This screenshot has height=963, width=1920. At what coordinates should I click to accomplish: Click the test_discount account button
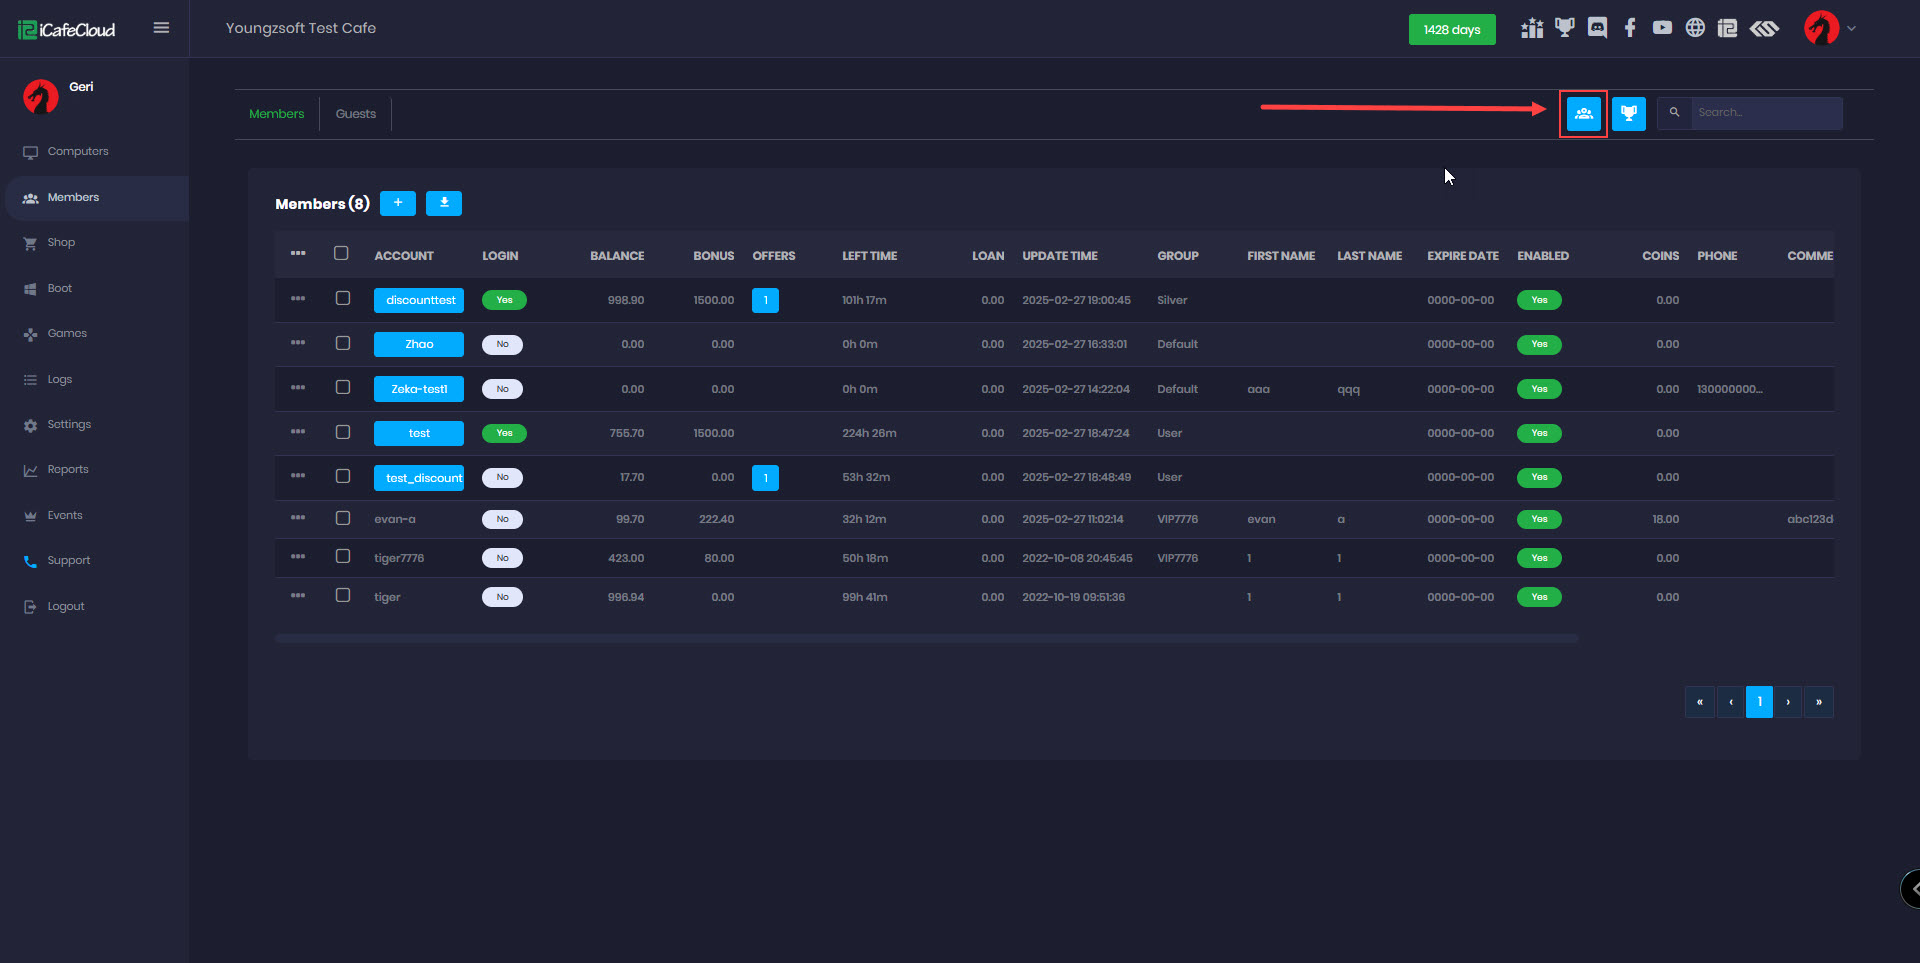point(419,478)
